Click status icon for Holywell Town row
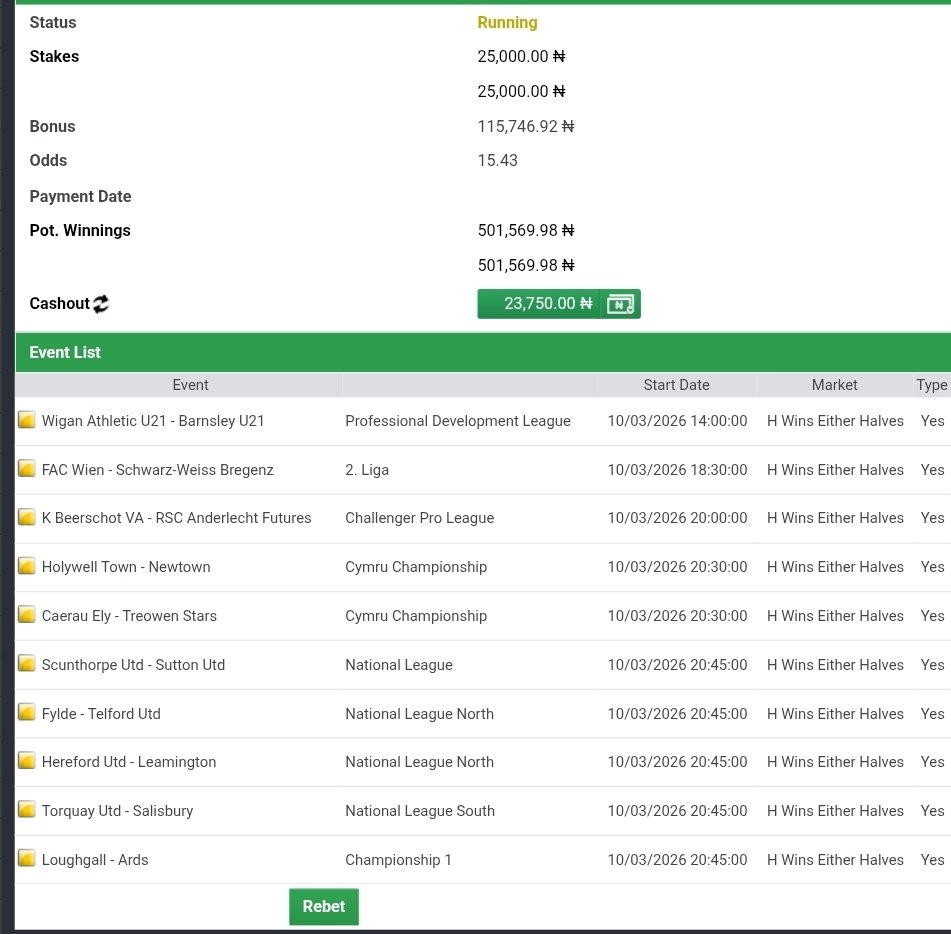Screen dimensions: 951x934 pyautogui.click(x=27, y=566)
